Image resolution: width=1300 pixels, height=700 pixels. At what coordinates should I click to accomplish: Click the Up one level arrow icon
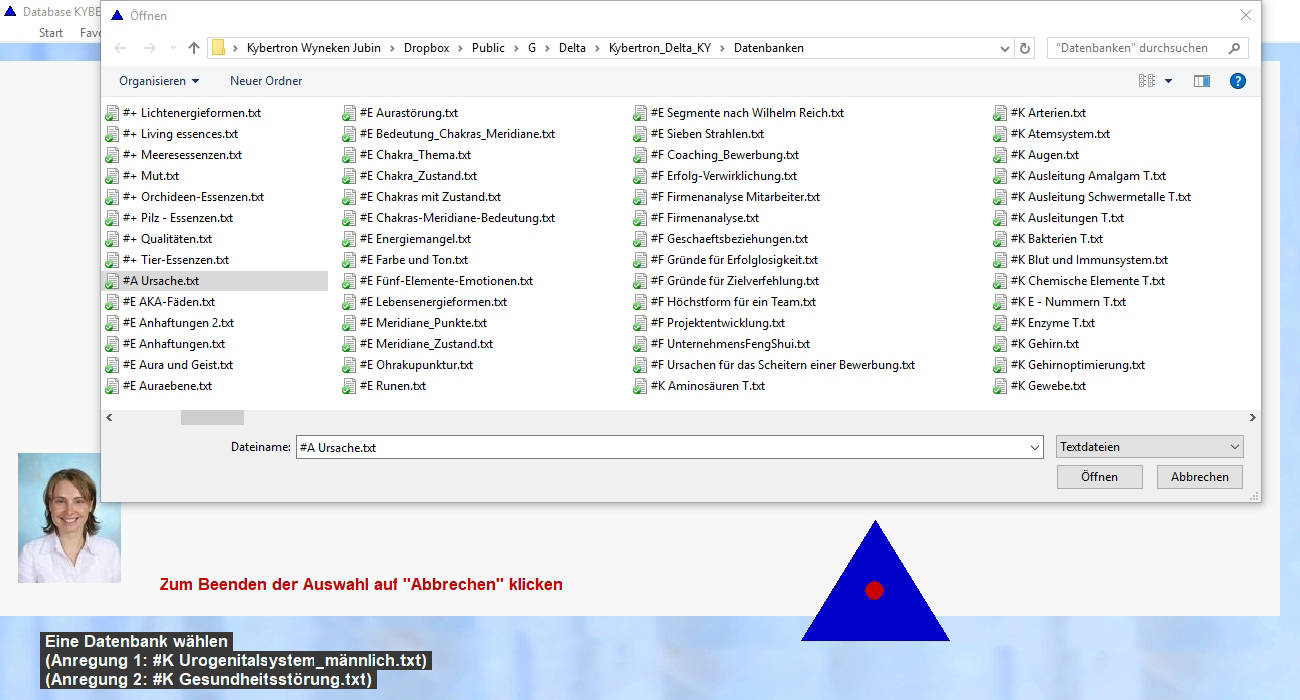[x=194, y=48]
